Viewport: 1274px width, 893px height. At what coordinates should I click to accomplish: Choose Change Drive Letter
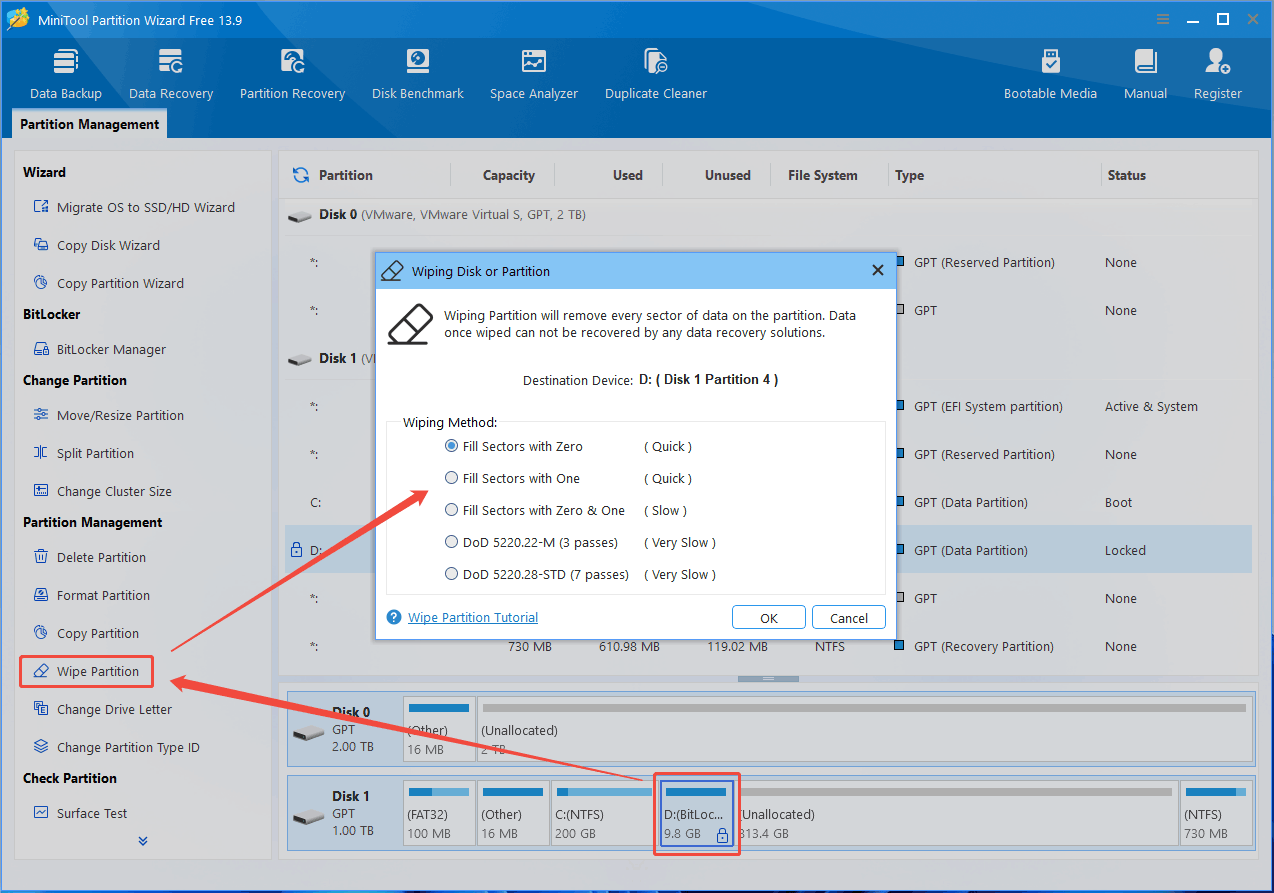click(x=102, y=709)
